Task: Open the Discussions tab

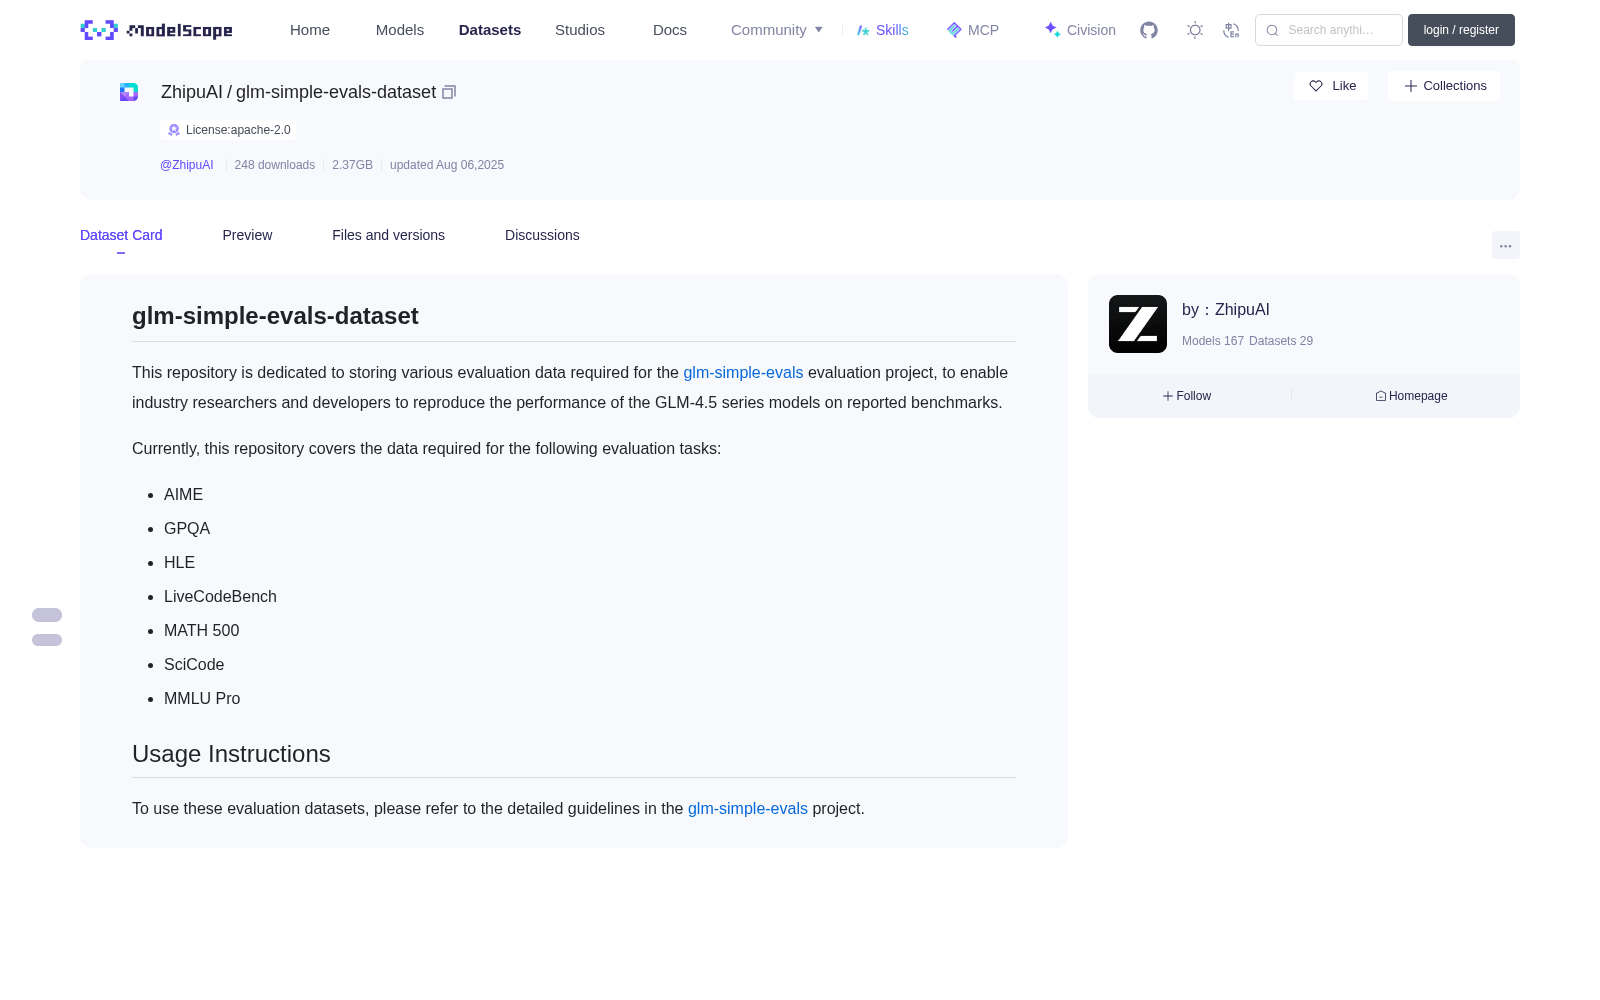Action: click(x=542, y=235)
